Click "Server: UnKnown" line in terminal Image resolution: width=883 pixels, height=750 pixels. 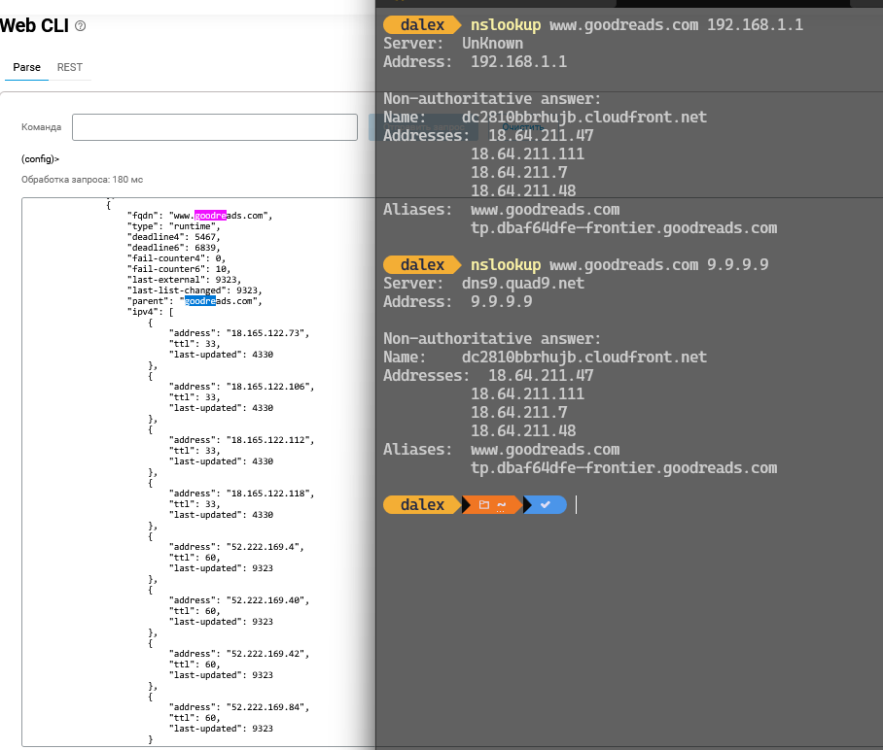click(453, 43)
